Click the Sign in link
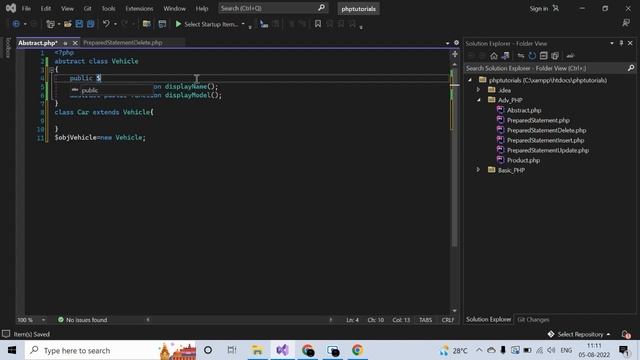640x360 pixels. tap(539, 8)
